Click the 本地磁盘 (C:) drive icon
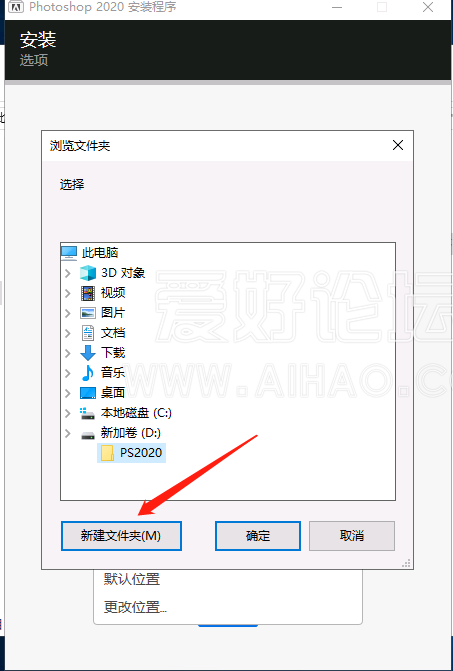The image size is (453, 671). [x=88, y=413]
